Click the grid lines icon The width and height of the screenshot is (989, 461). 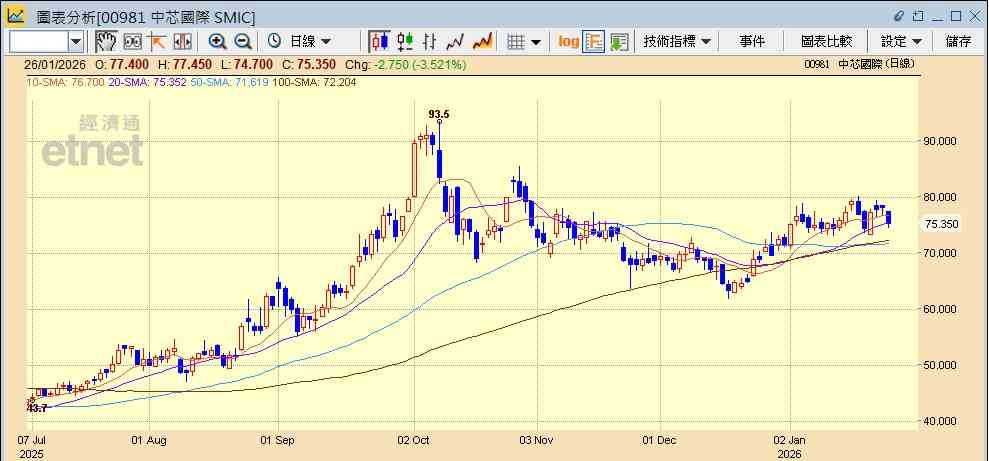click(x=517, y=42)
